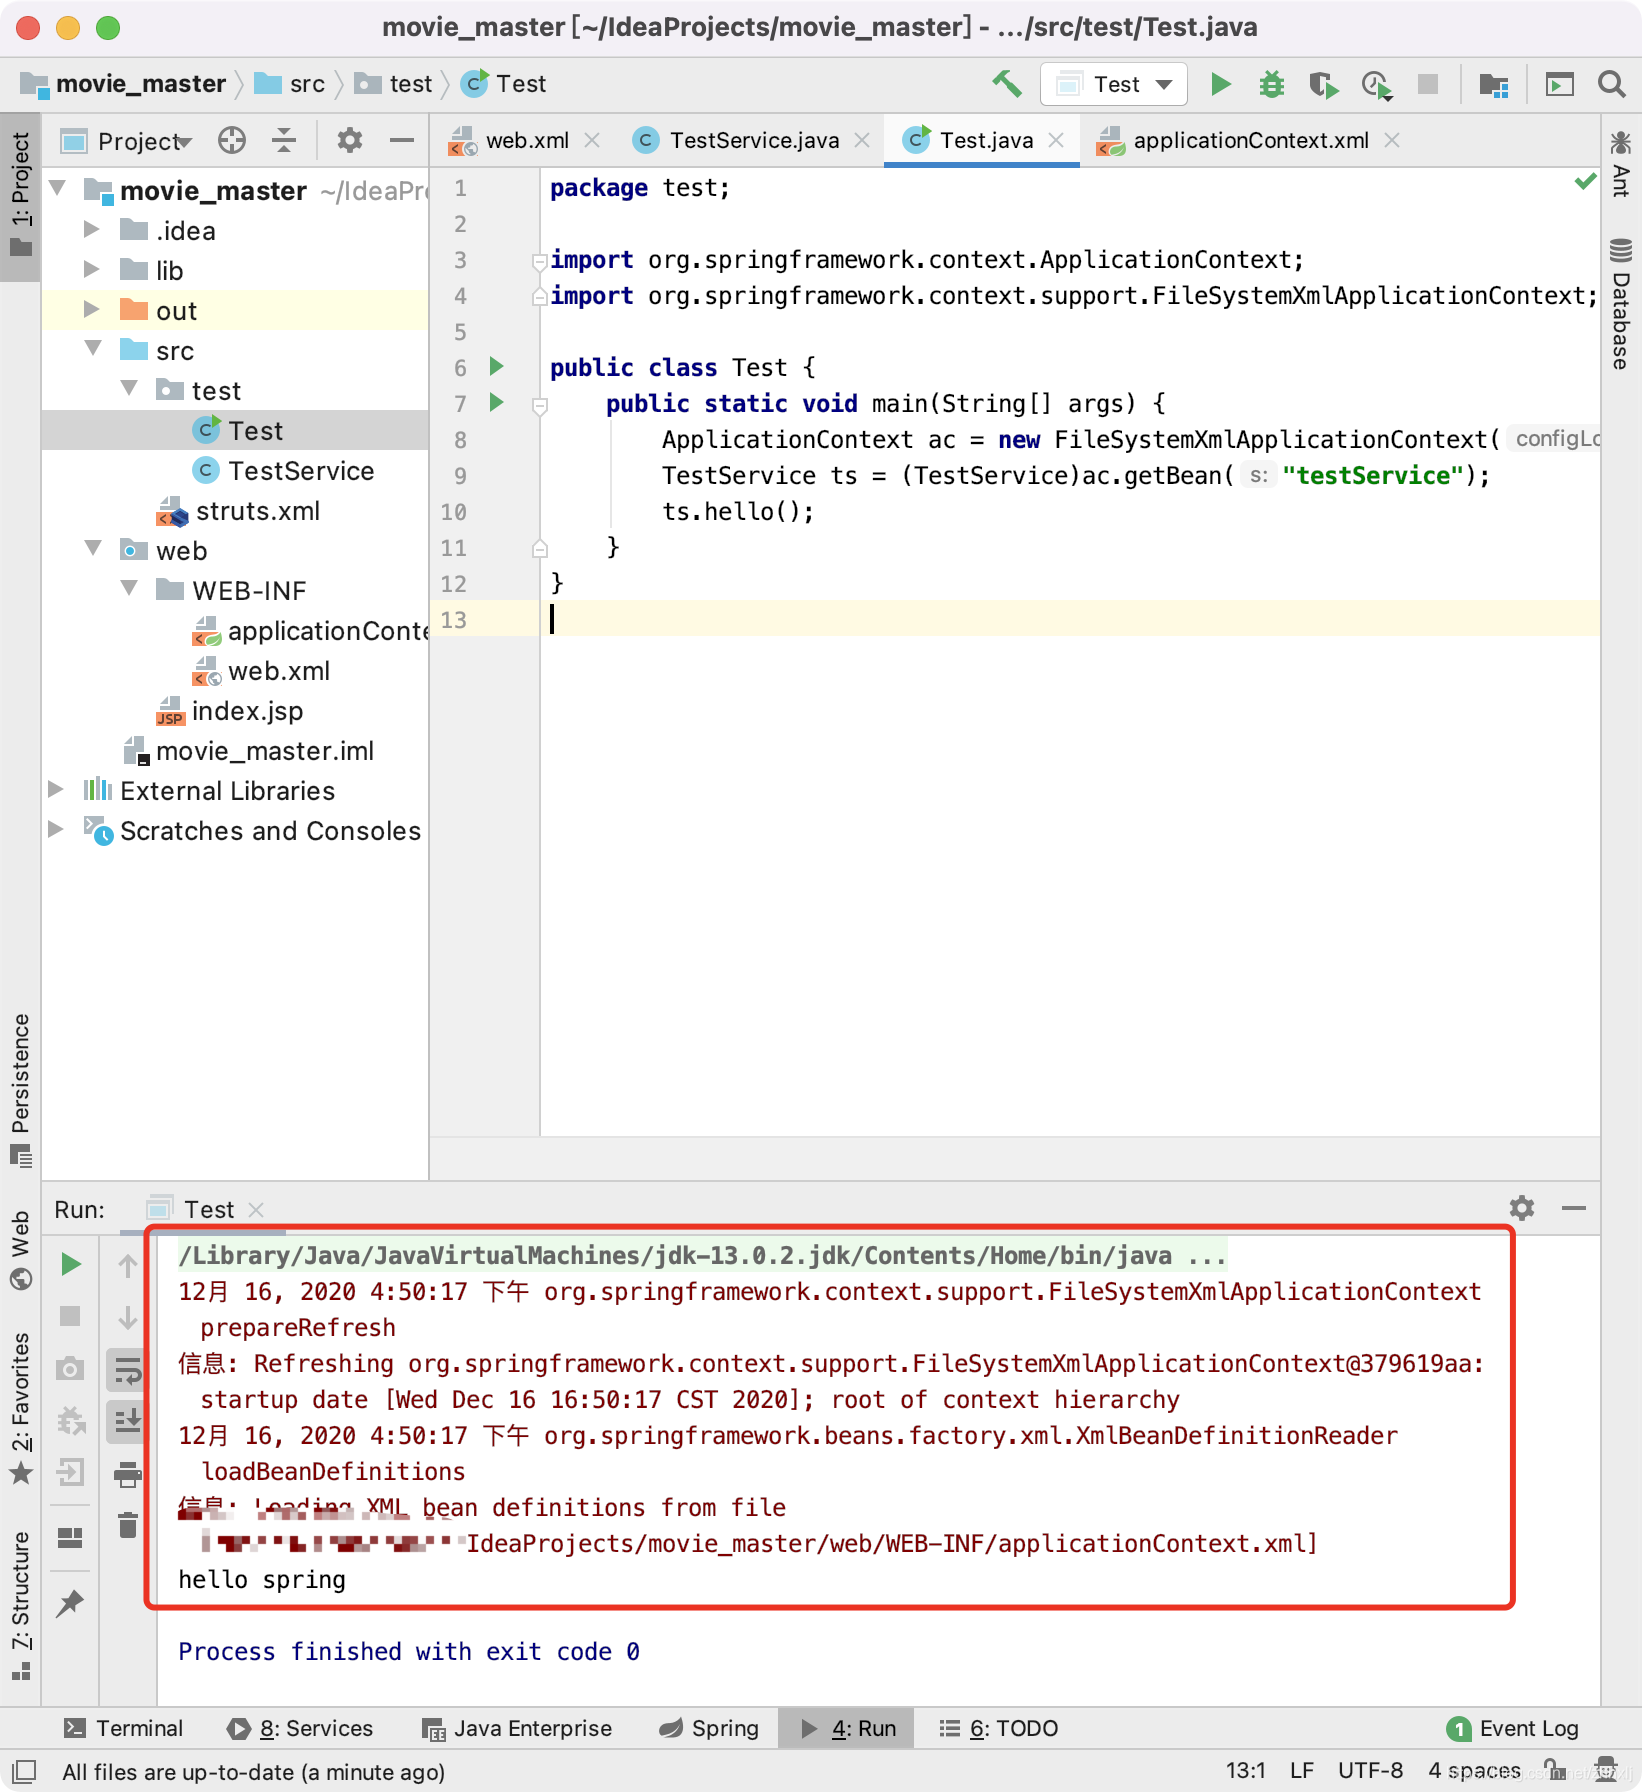This screenshot has height=1792, width=1642.
Task: Click the 4 spaces indent widget
Action: (x=1474, y=1771)
